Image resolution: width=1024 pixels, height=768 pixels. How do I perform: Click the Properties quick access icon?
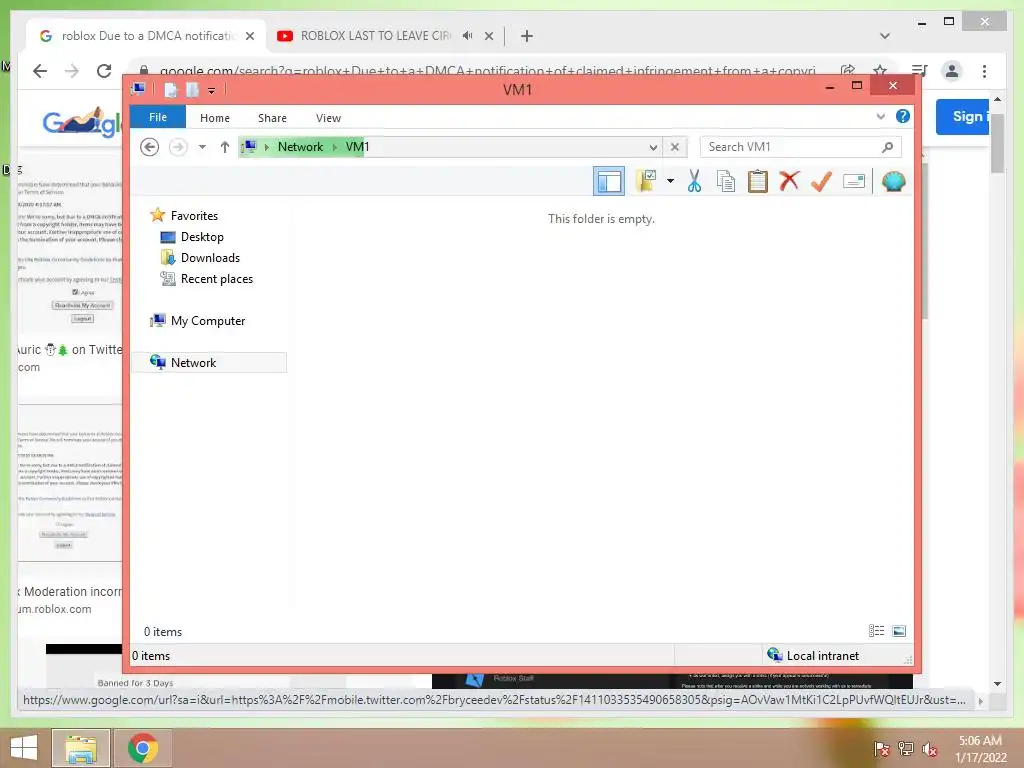170,89
